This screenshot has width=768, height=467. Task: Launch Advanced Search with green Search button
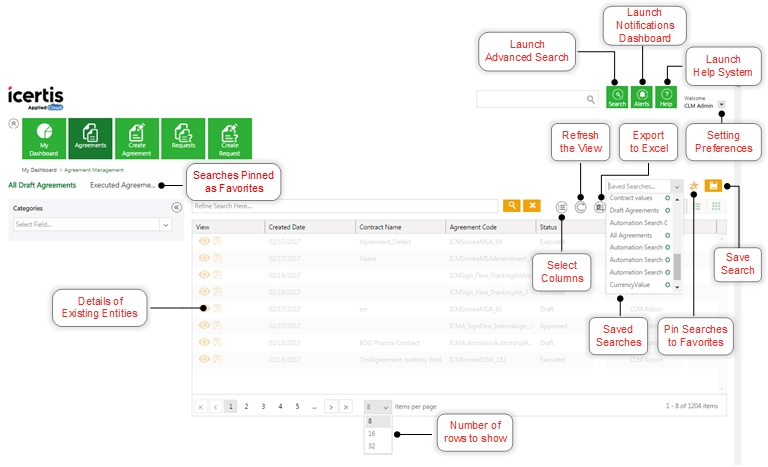coord(617,97)
